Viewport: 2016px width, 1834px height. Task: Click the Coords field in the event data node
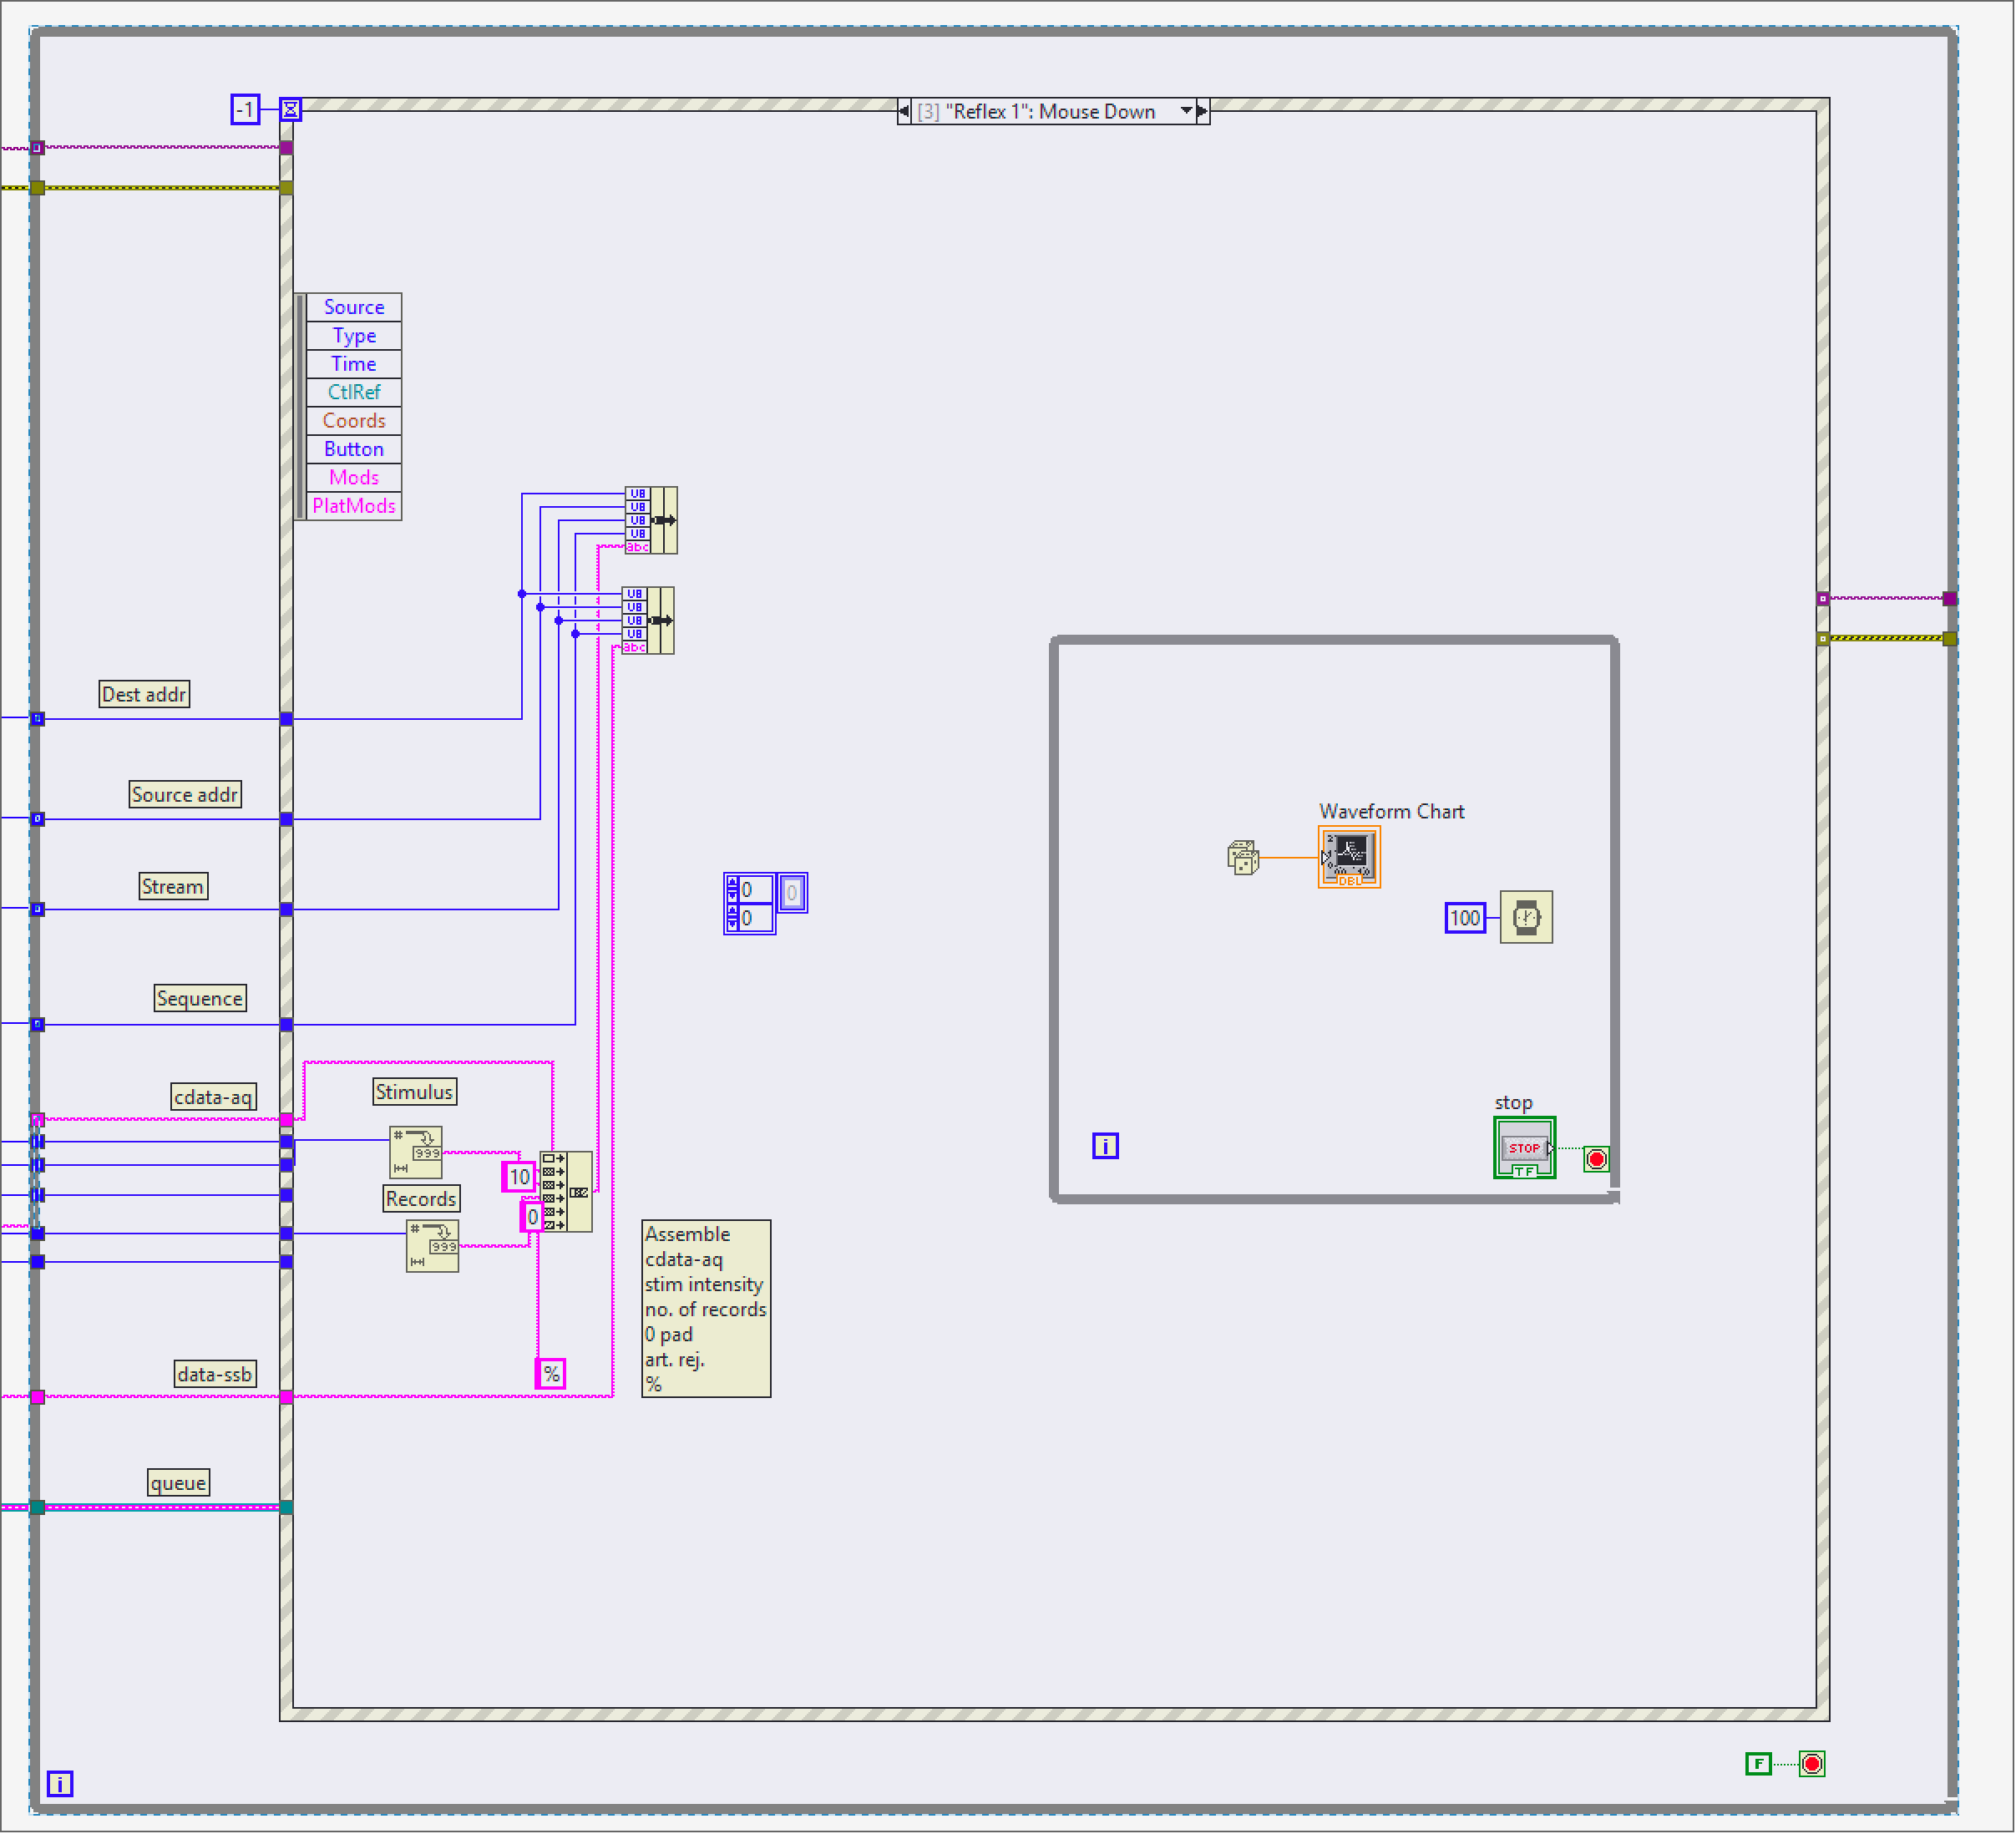(x=353, y=421)
